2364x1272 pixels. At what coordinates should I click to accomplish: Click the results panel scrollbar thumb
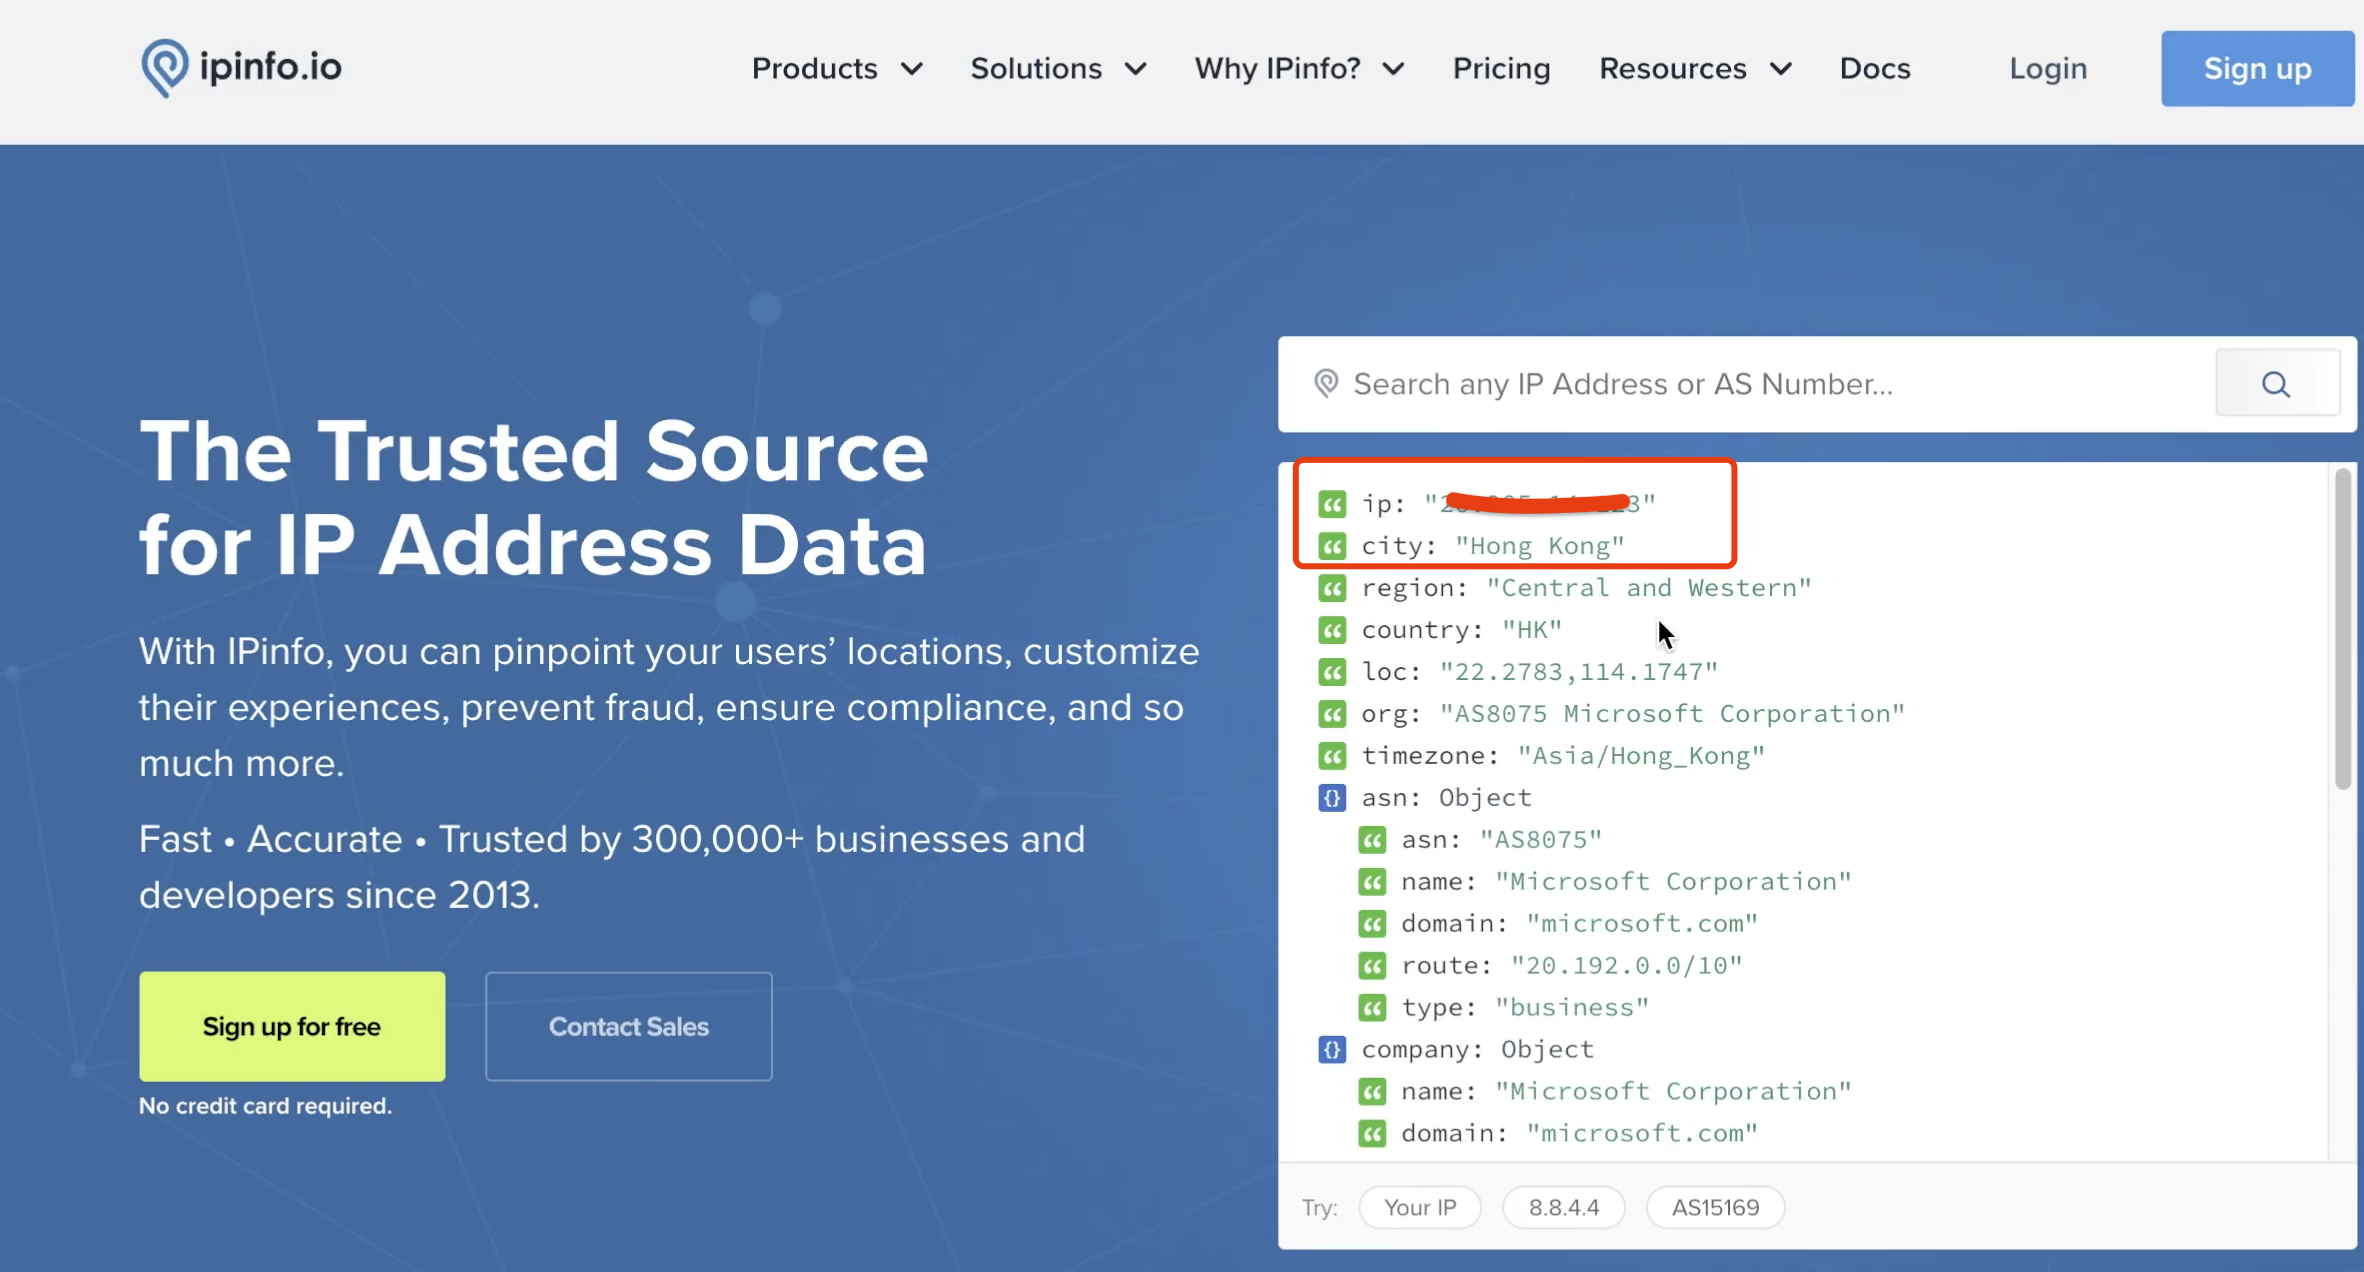(2343, 630)
